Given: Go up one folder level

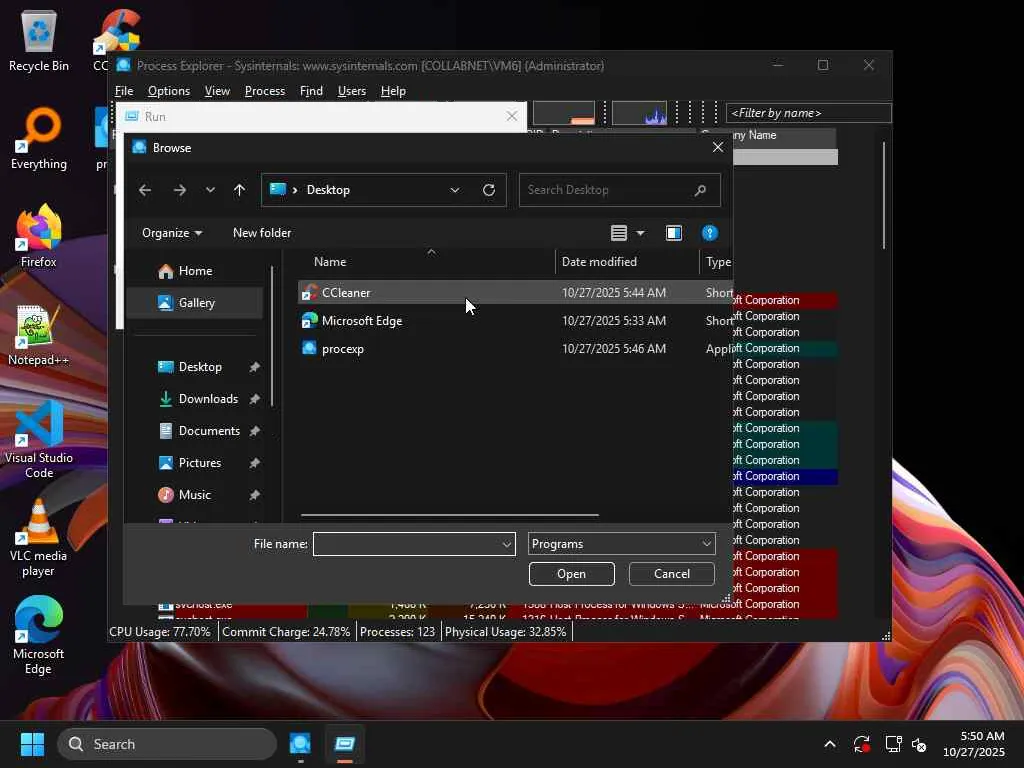Looking at the screenshot, I should 240,190.
